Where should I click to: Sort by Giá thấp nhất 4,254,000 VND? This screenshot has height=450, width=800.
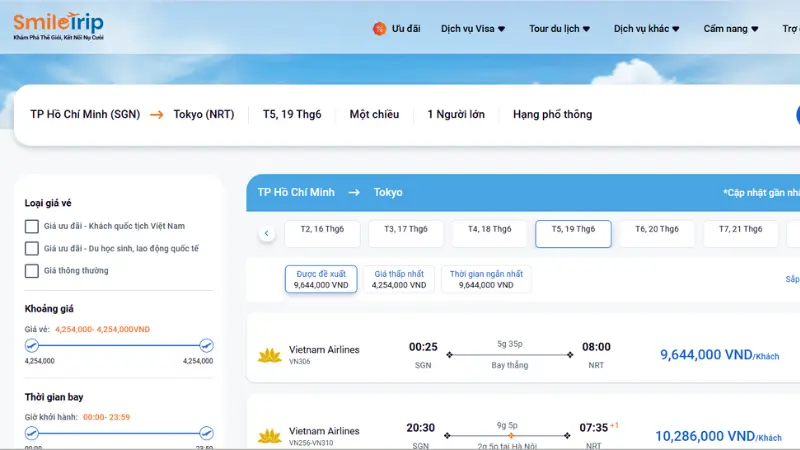pyautogui.click(x=398, y=279)
